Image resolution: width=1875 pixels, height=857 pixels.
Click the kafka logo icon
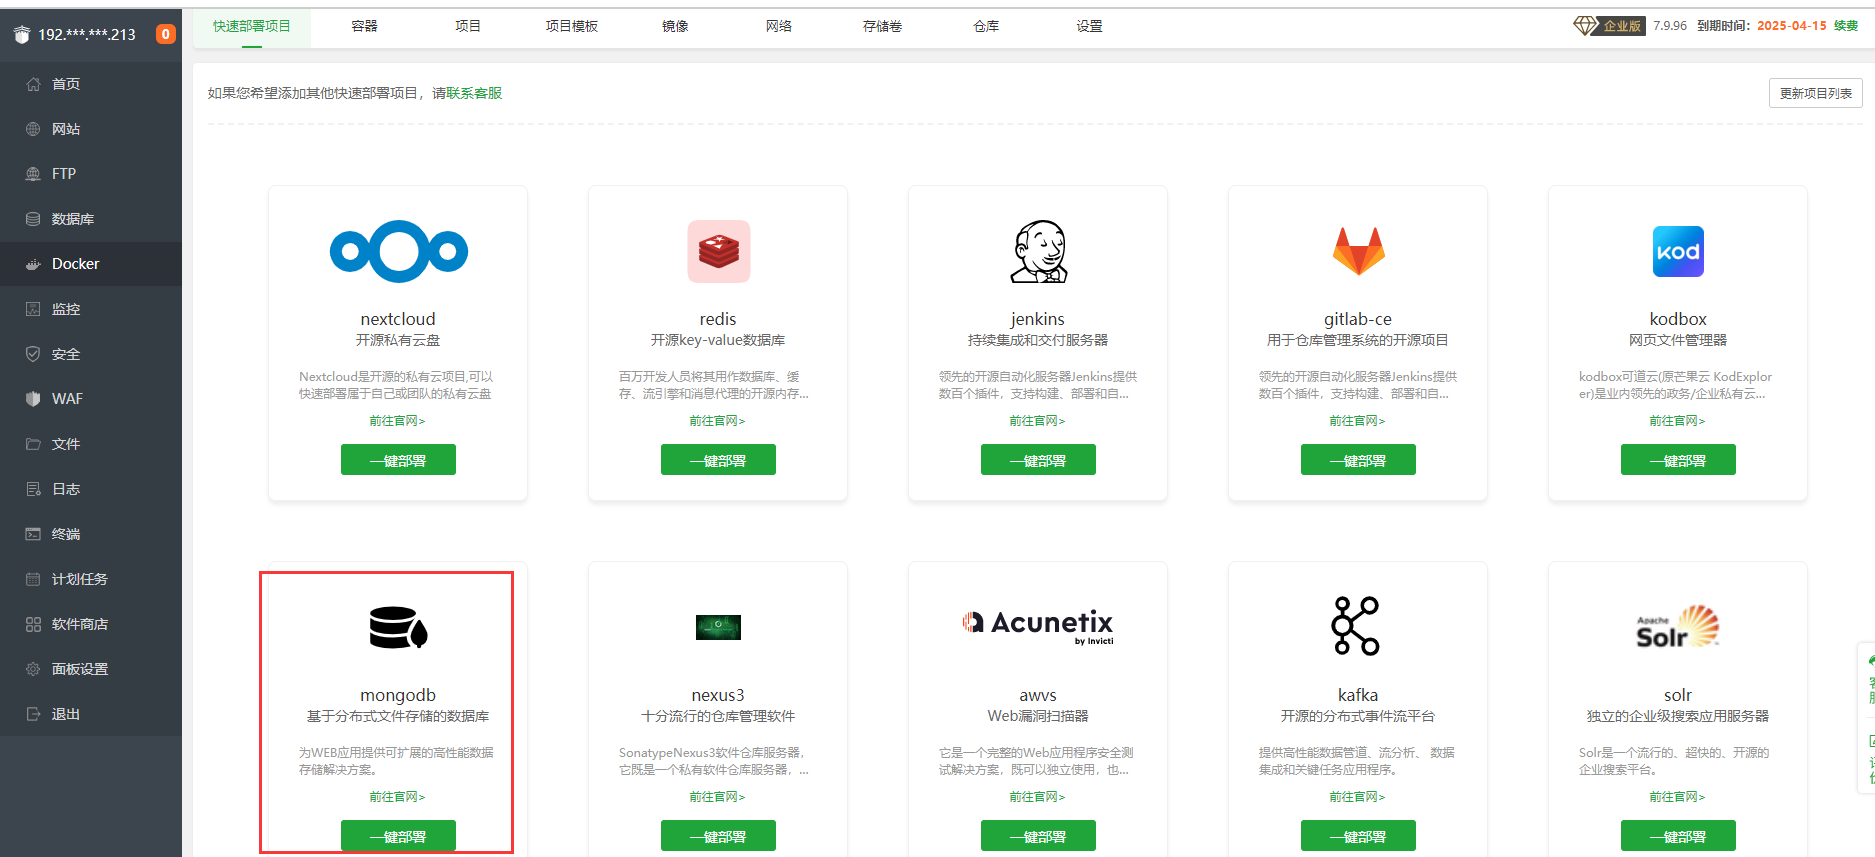pyautogui.click(x=1356, y=626)
